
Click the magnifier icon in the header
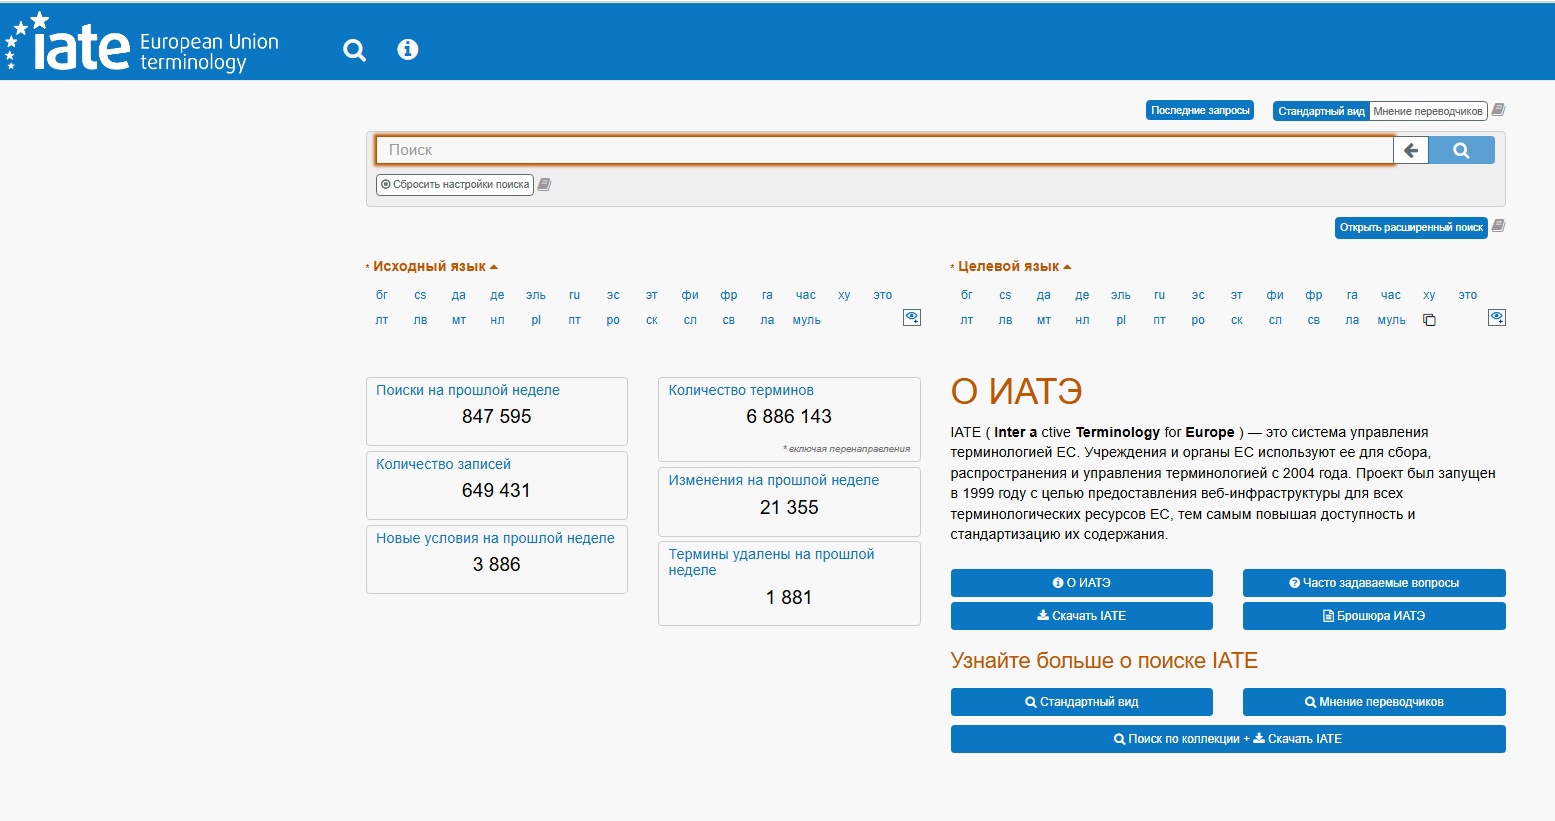pyautogui.click(x=354, y=50)
